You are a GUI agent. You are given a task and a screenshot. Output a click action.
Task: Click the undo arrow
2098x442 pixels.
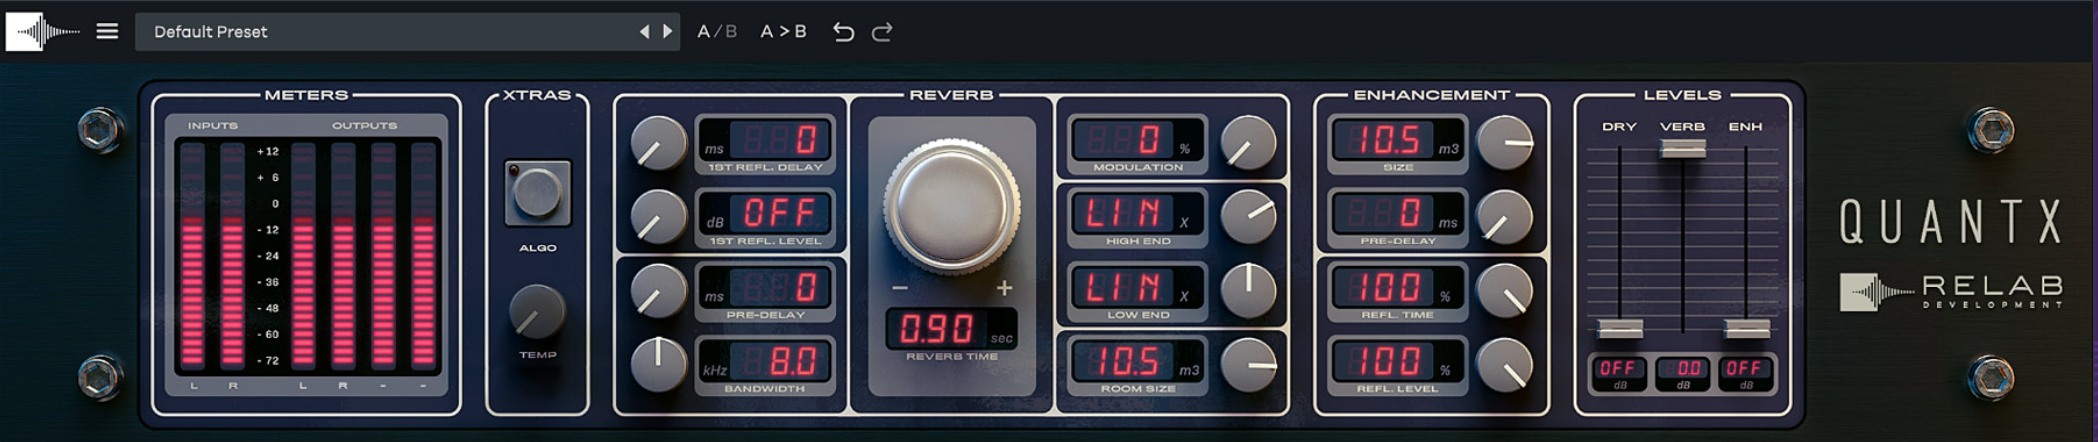[x=843, y=32]
